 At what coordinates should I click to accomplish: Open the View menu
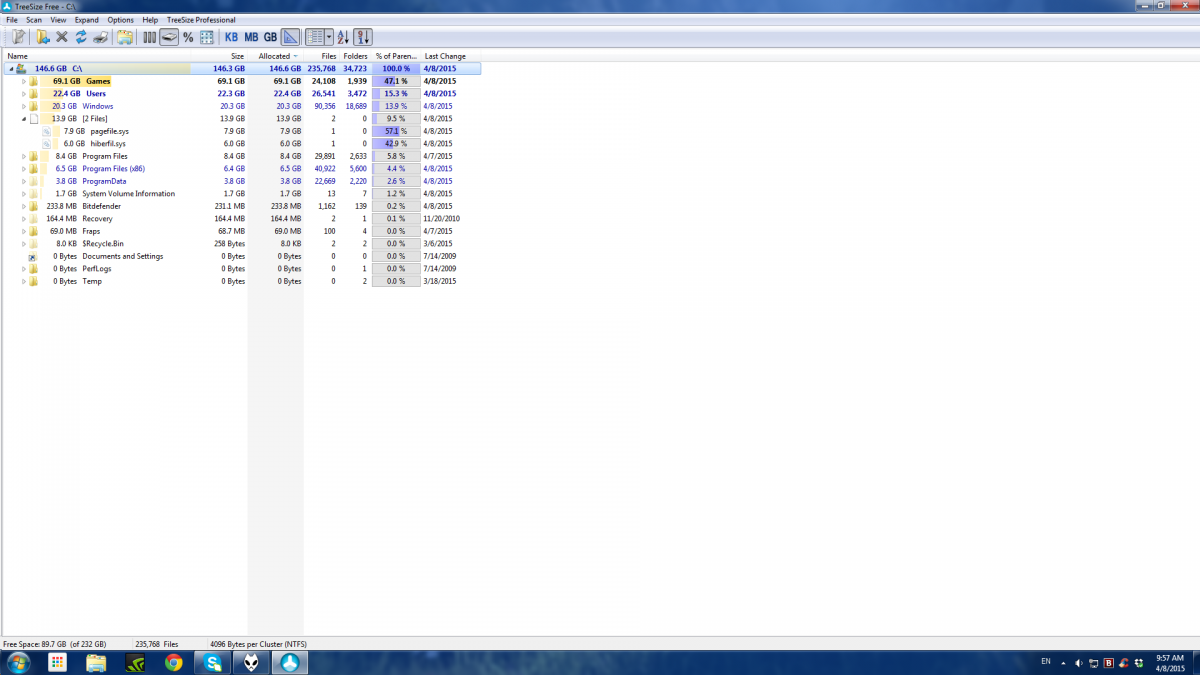coord(58,20)
